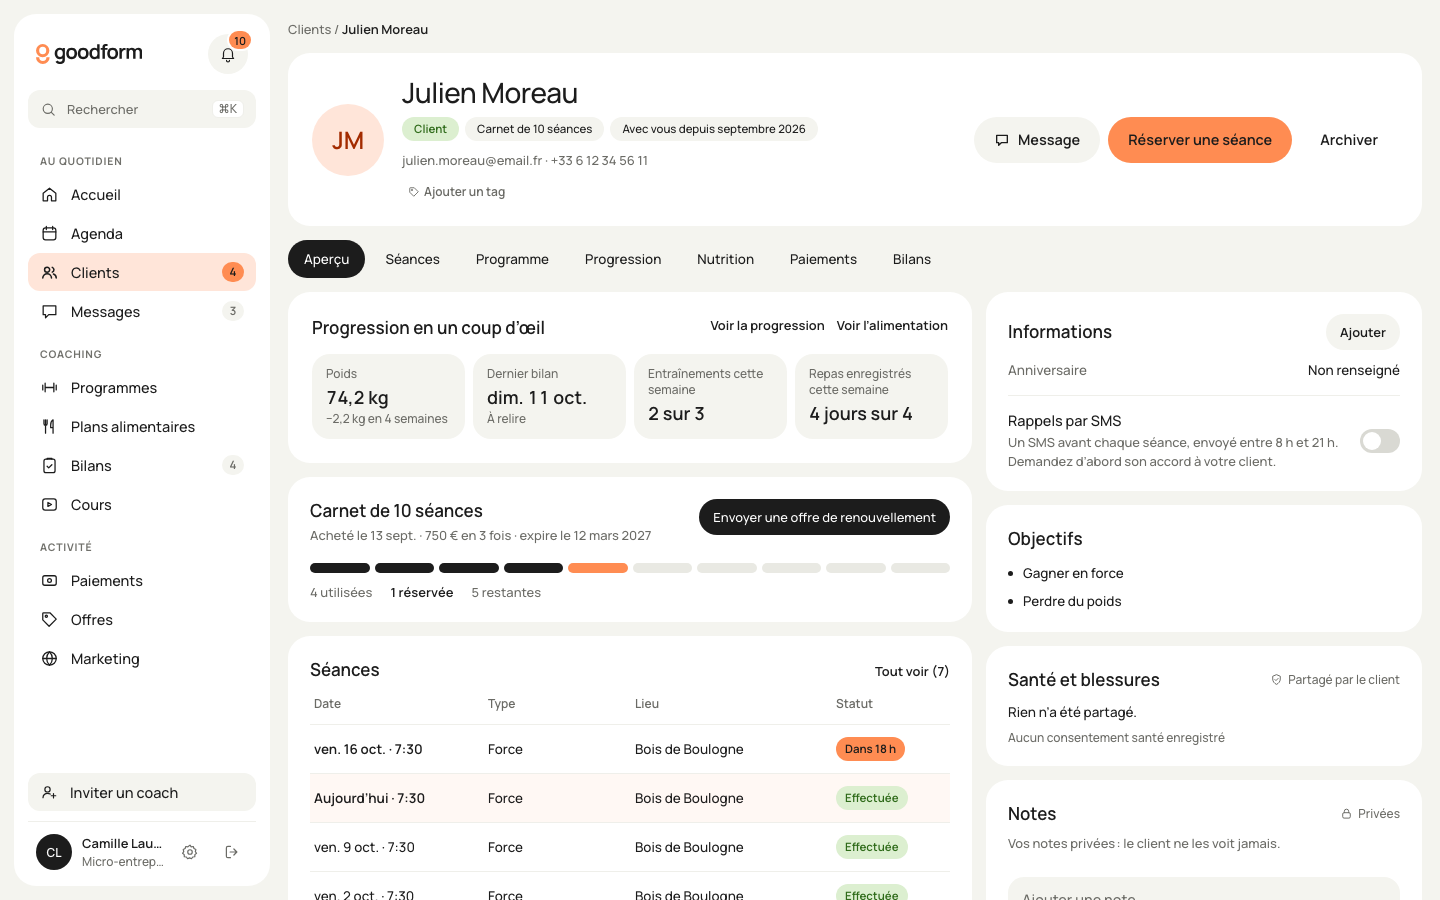Click the orange reserved session progress segment
The width and height of the screenshot is (1440, 900).
coord(598,568)
